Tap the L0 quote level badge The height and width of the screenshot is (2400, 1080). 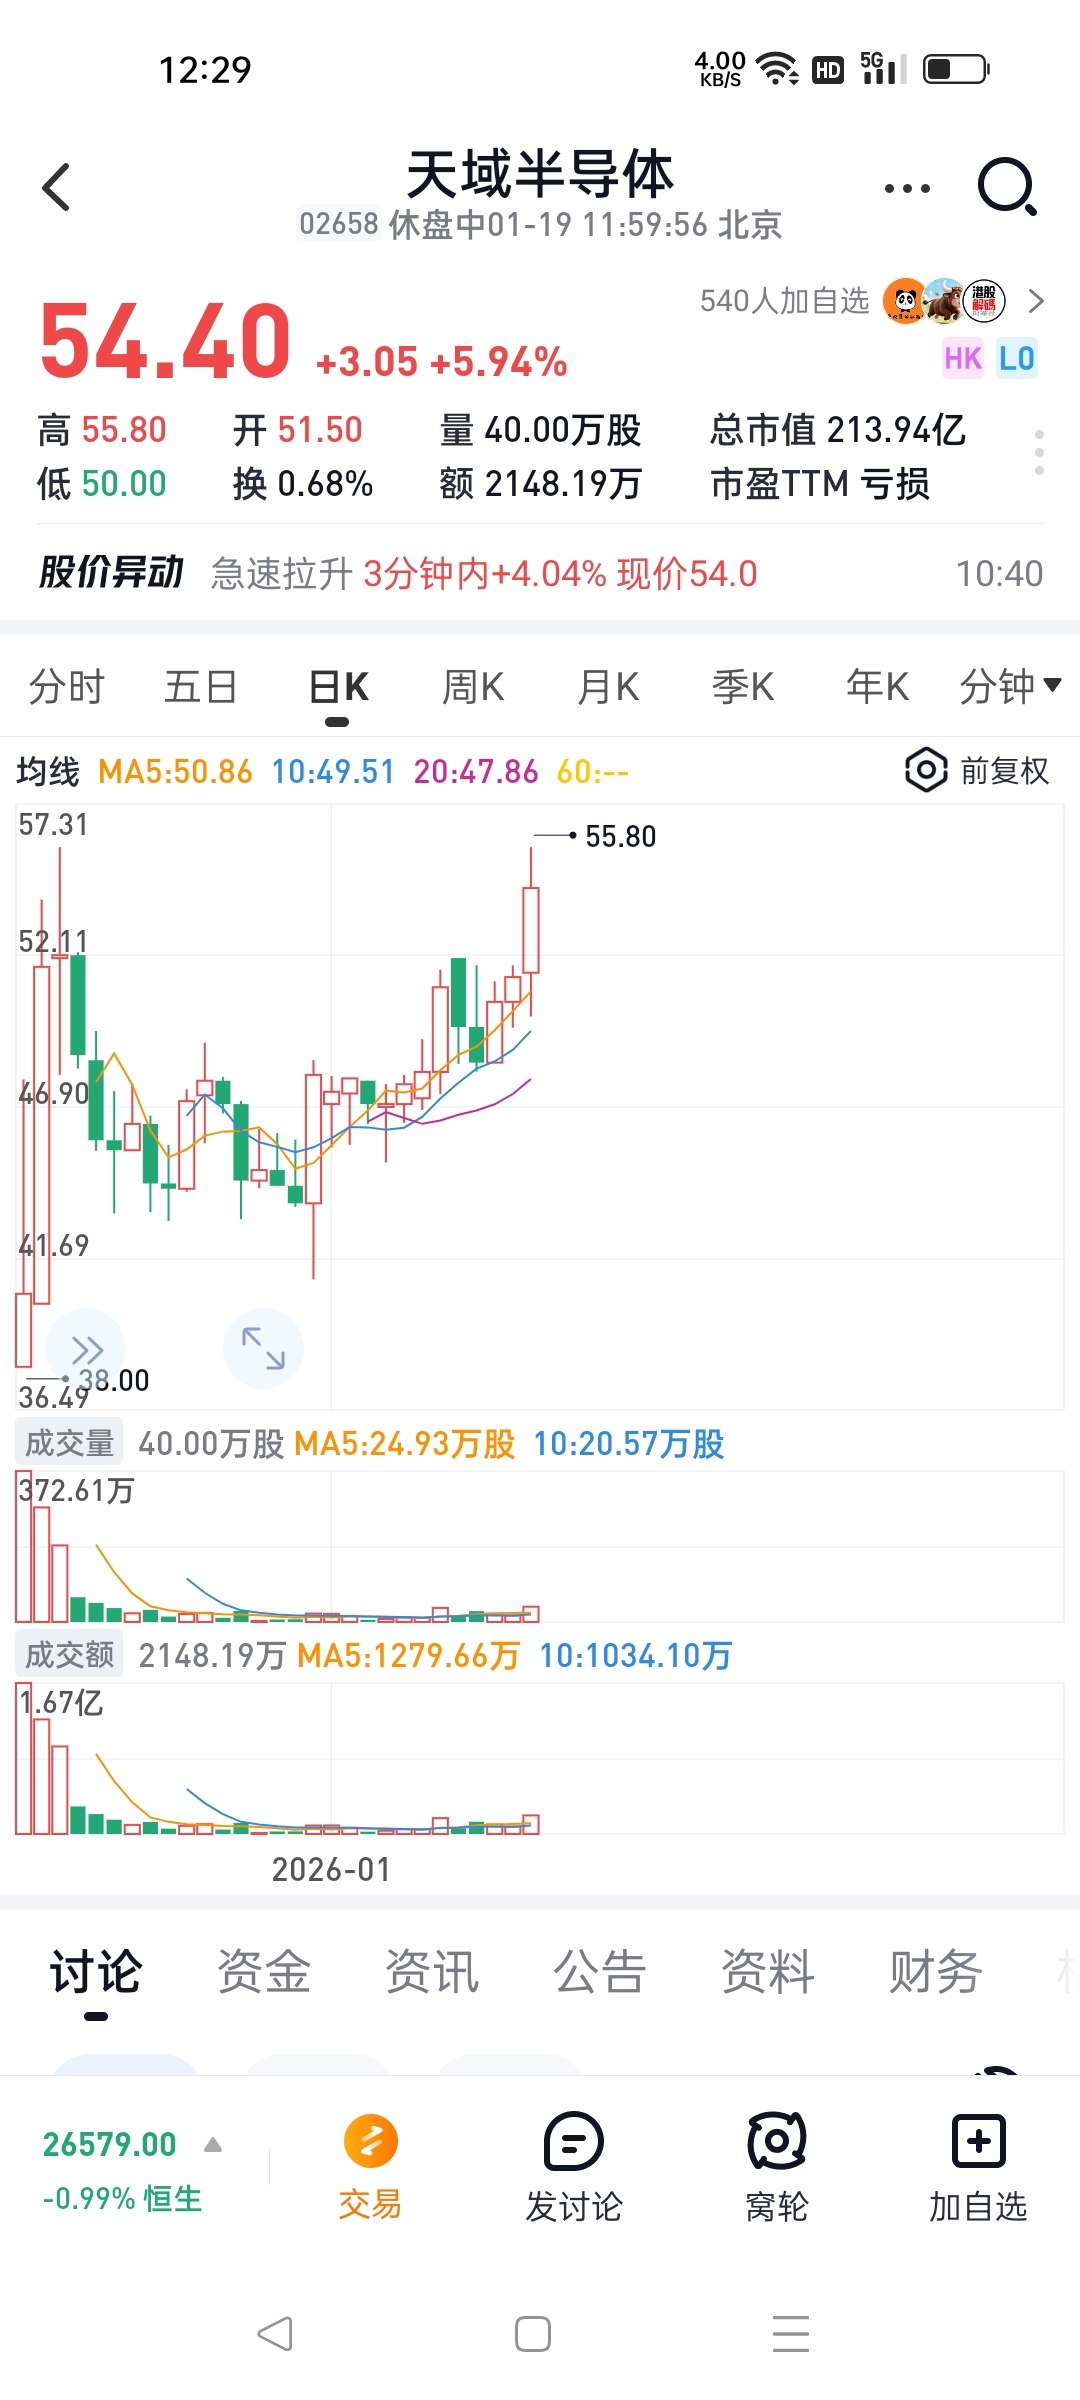1016,358
